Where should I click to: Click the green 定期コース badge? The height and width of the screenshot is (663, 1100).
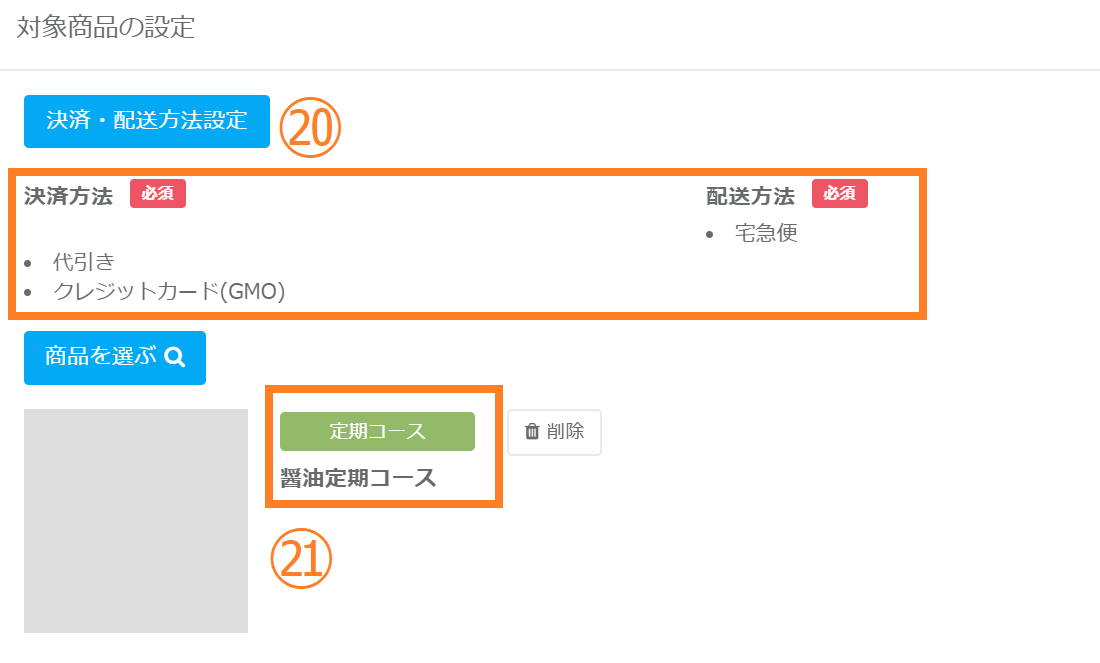377,431
